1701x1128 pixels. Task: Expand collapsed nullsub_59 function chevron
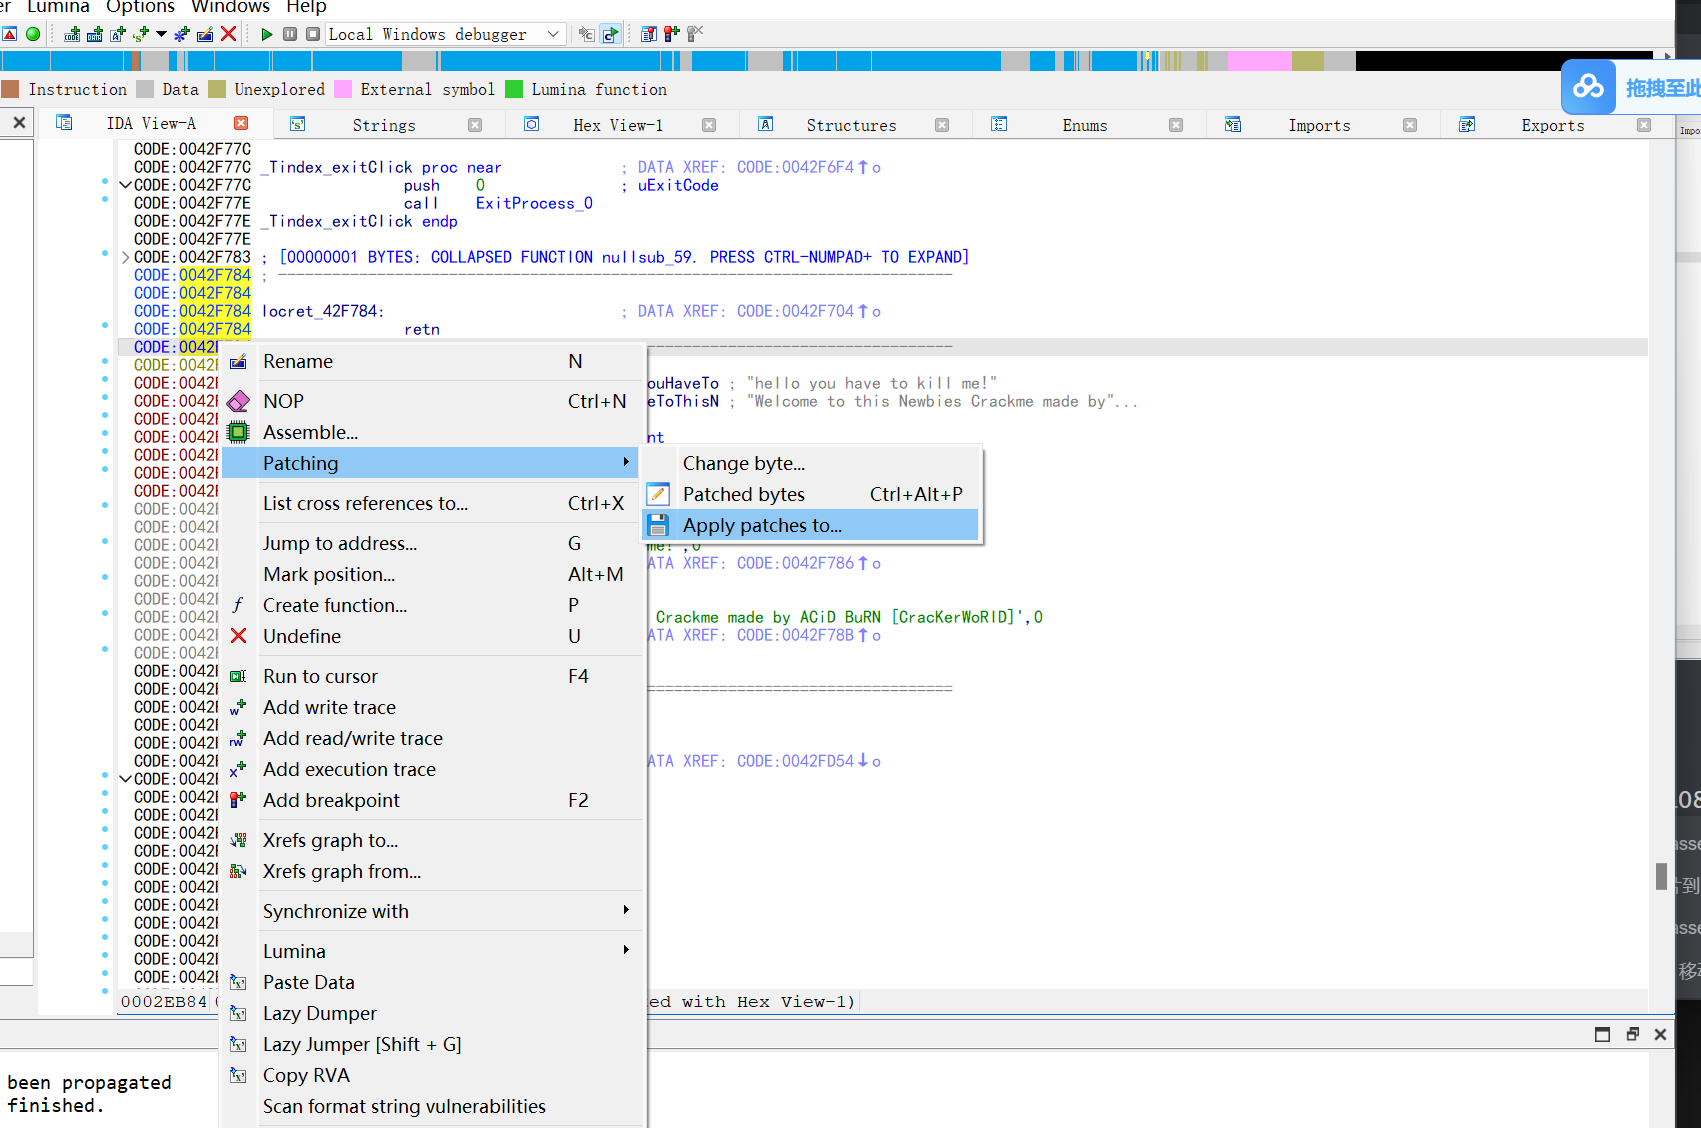click(x=125, y=257)
